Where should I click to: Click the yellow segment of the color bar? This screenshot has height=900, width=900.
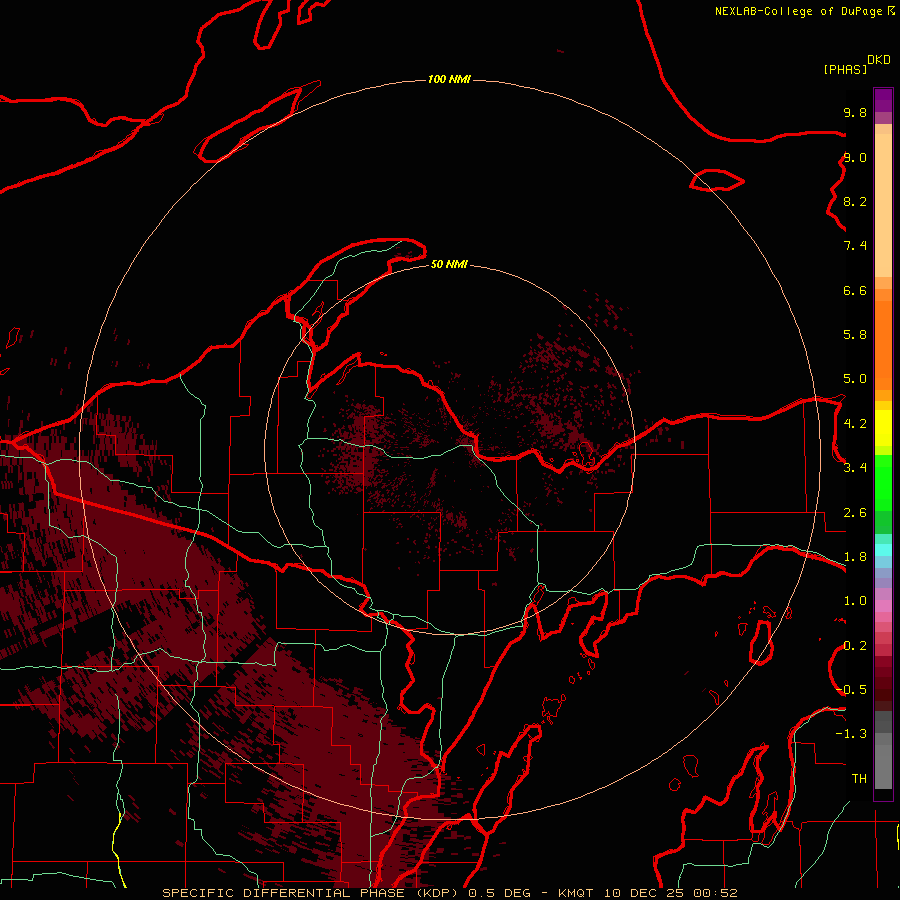pos(883,428)
